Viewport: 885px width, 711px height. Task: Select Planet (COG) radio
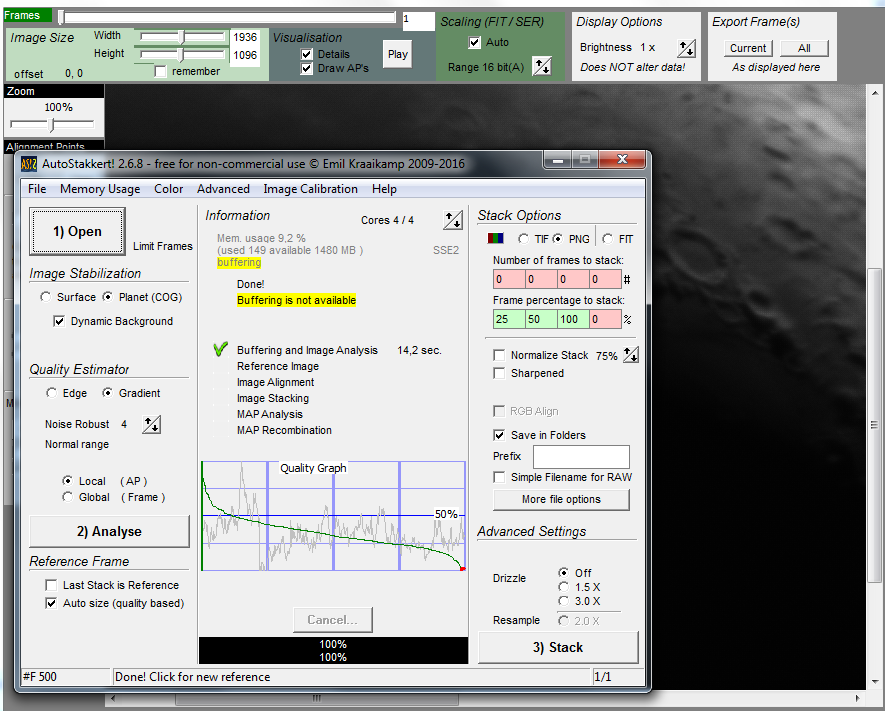[107, 297]
